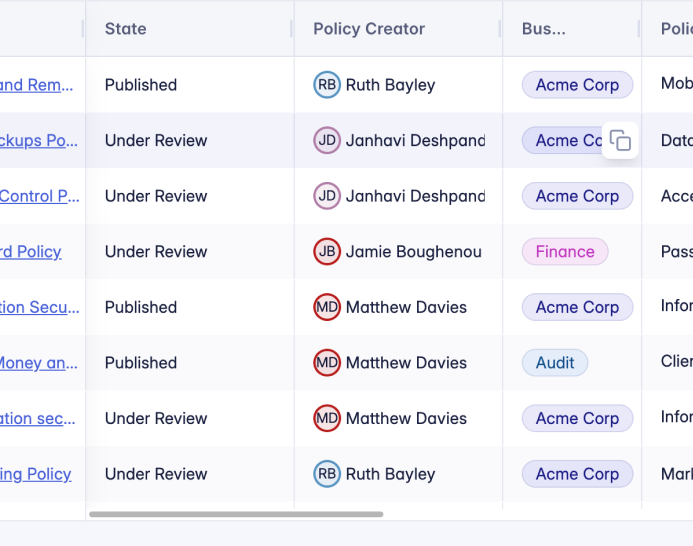
Task: Click the JD avatar in the 'ckups Po...' row
Action: (x=327, y=141)
